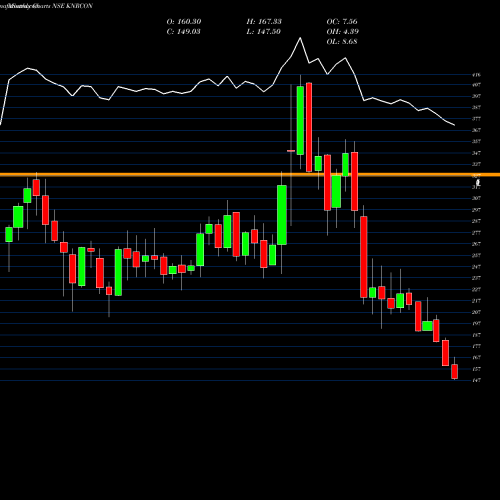Viewport: 500px width, 500px height.
Task: Click the NSE KNRCON chart title
Action: (72, 6)
